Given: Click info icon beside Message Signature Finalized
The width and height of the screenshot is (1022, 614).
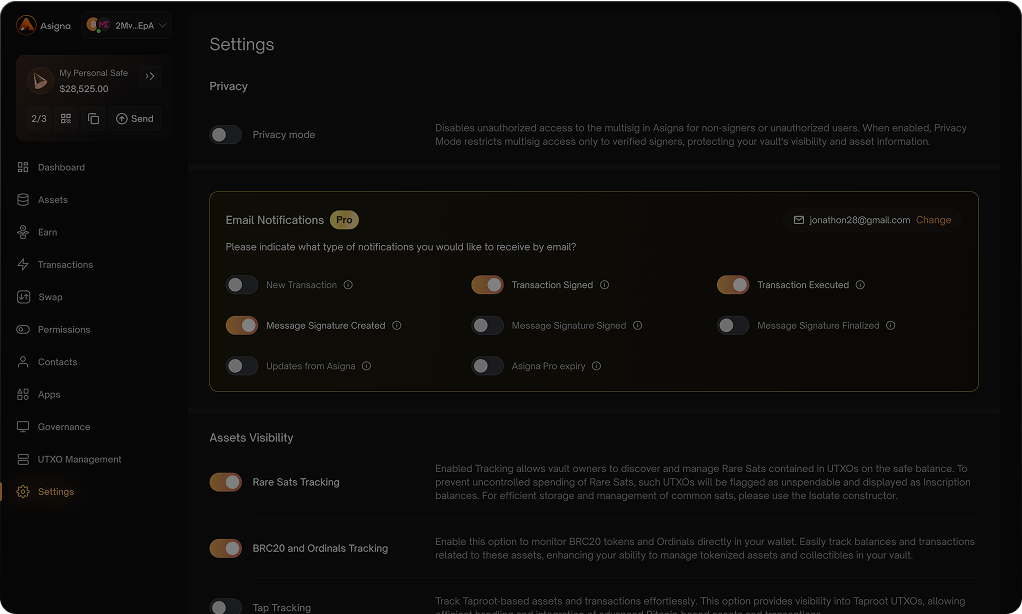Looking at the screenshot, I should (x=891, y=325).
